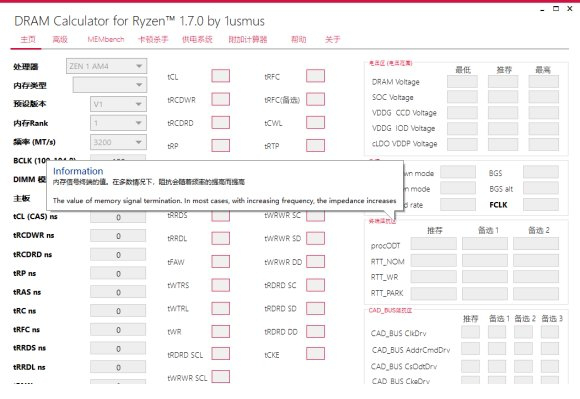
Task: Select the tRP ns value field
Action: pos(118,273)
